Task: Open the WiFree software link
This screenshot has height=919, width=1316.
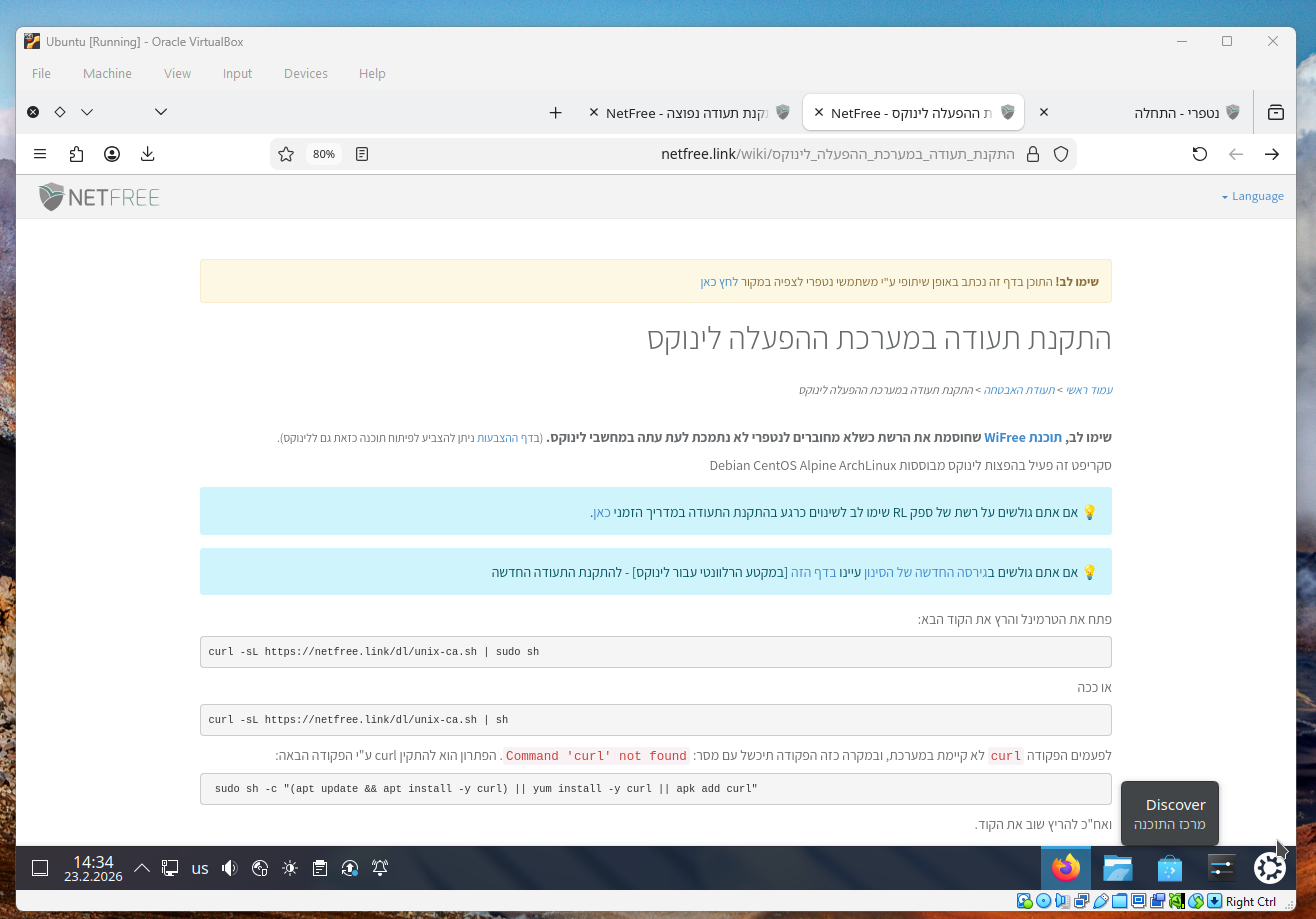Action: tap(1023, 437)
